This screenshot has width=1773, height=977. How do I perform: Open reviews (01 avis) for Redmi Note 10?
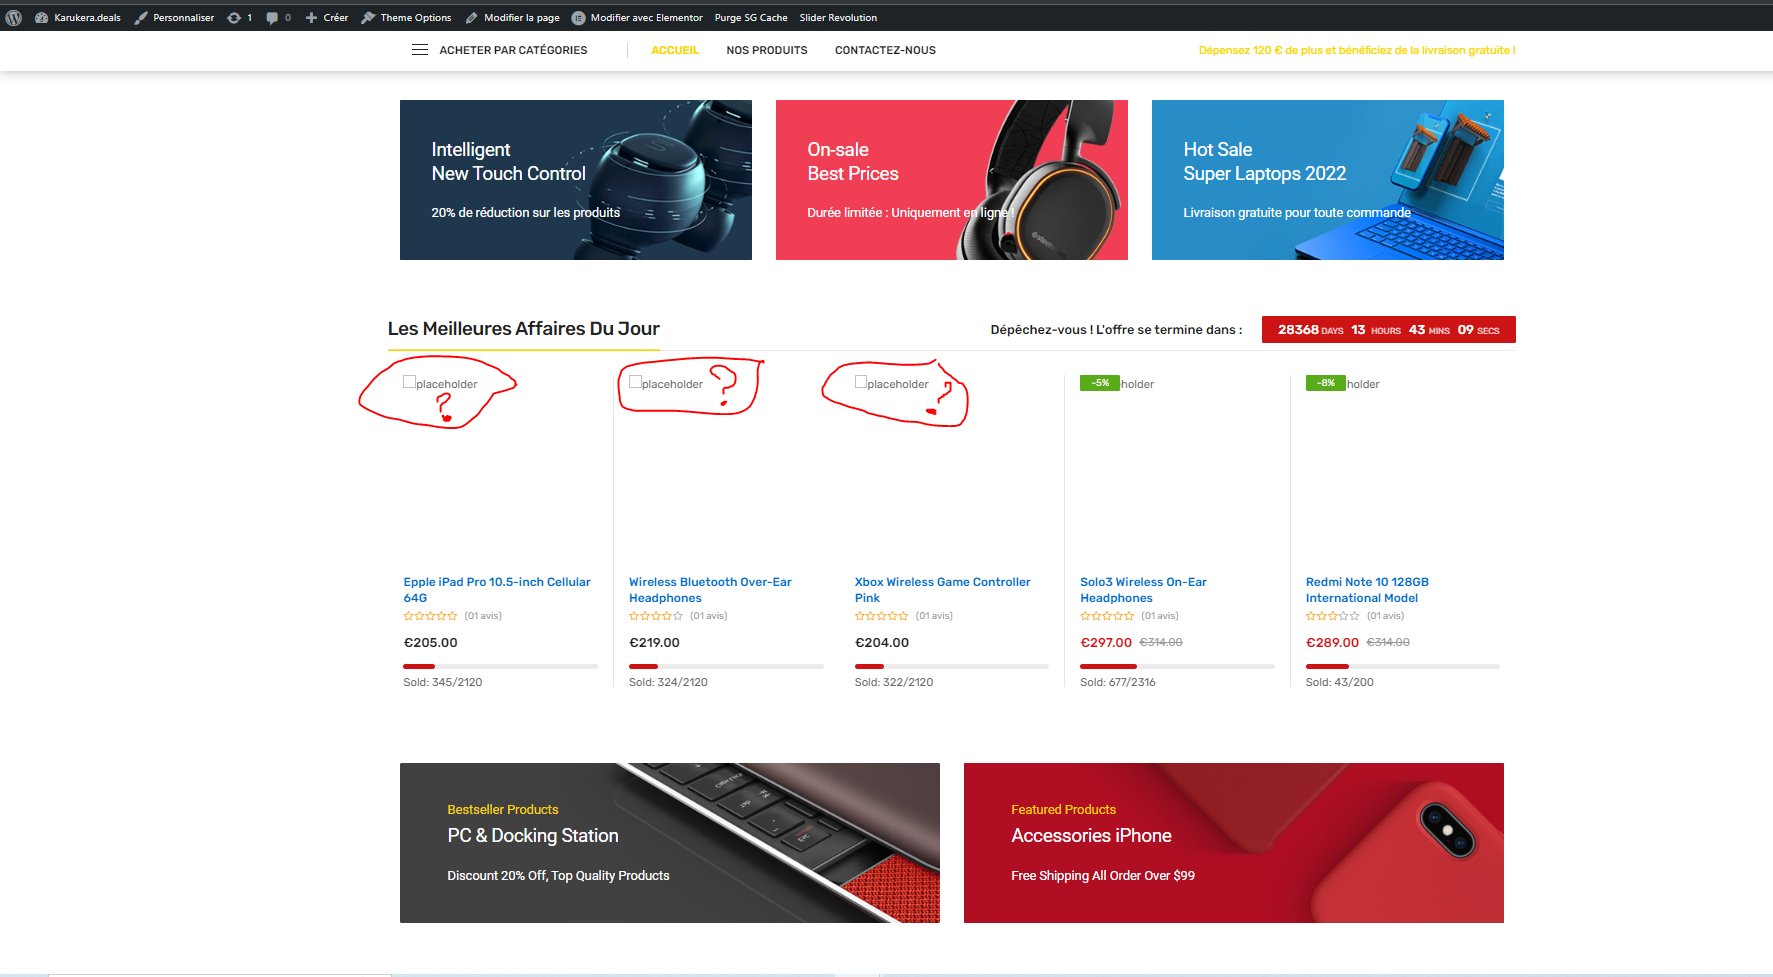tap(1386, 616)
